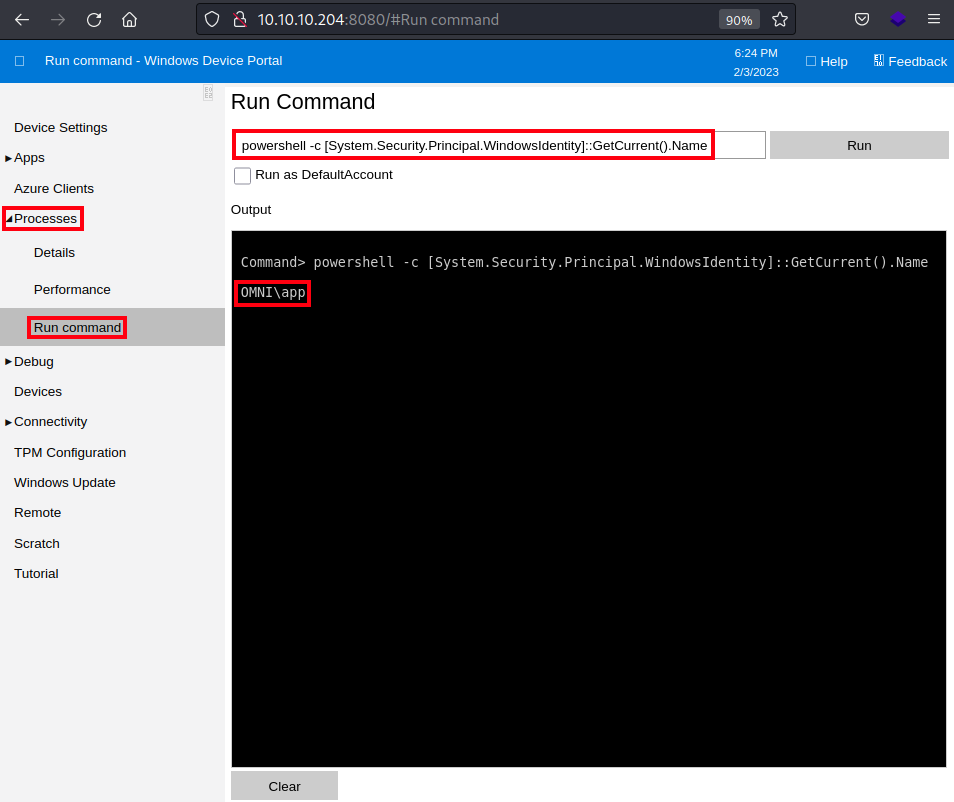954x802 pixels.
Task: Open process Details page
Action: coord(54,253)
